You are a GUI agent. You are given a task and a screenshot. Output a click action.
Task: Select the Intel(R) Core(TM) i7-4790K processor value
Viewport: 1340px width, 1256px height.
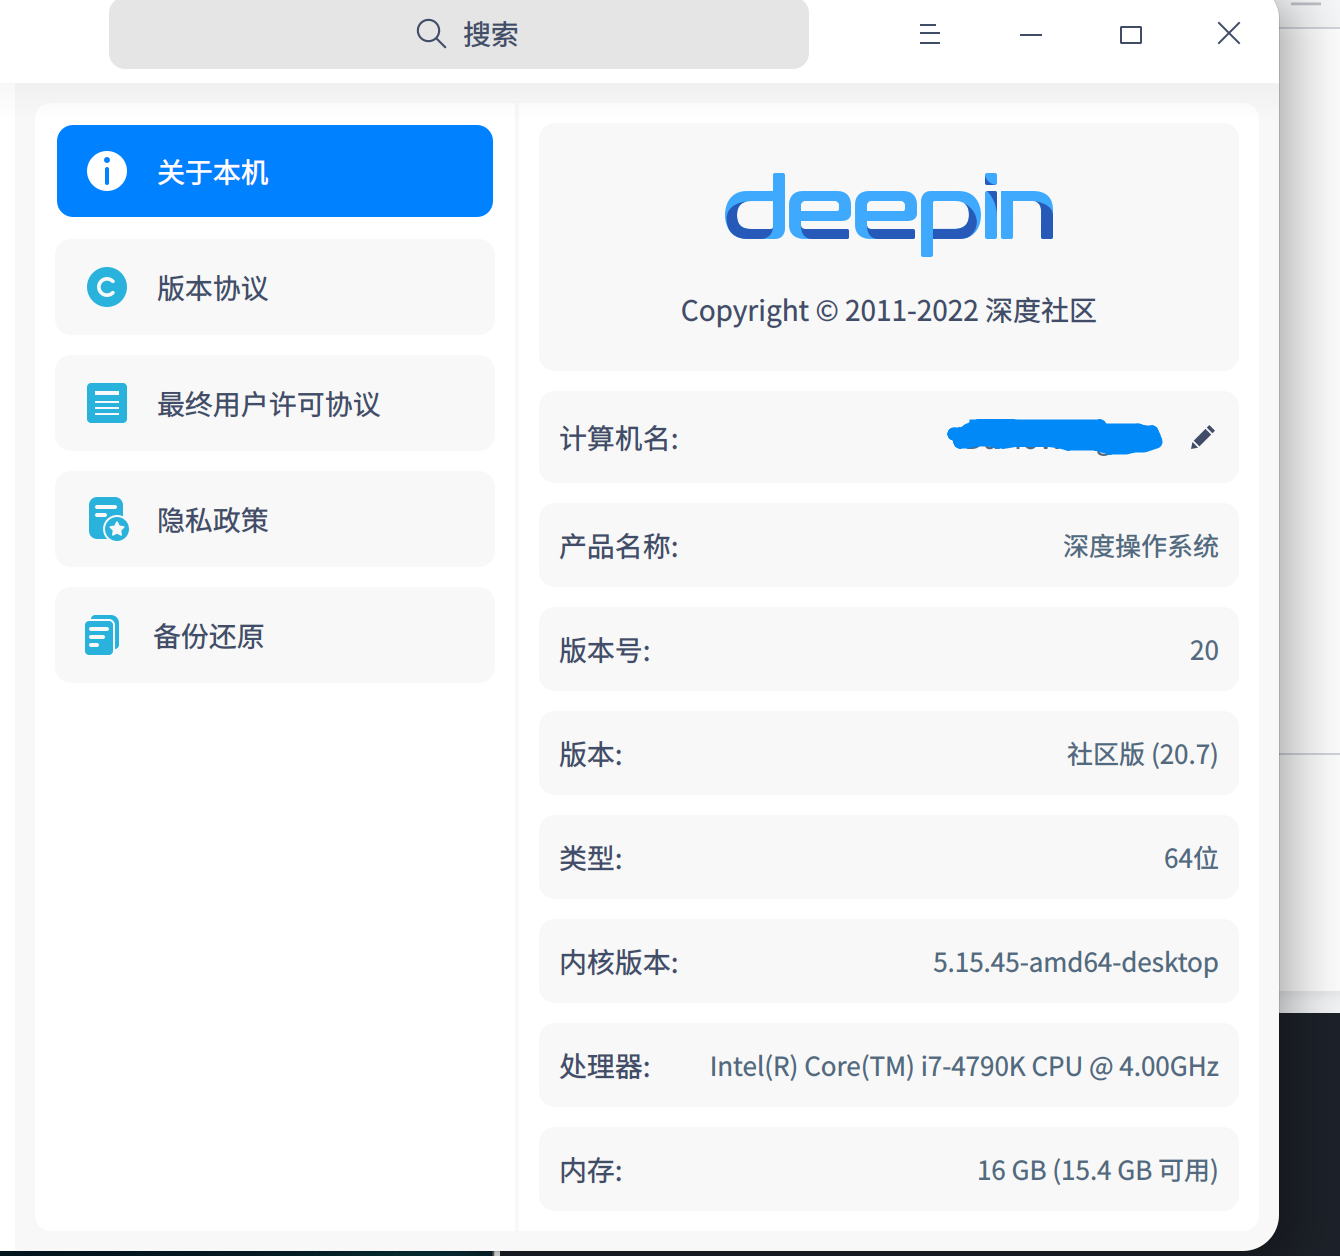click(x=964, y=1066)
